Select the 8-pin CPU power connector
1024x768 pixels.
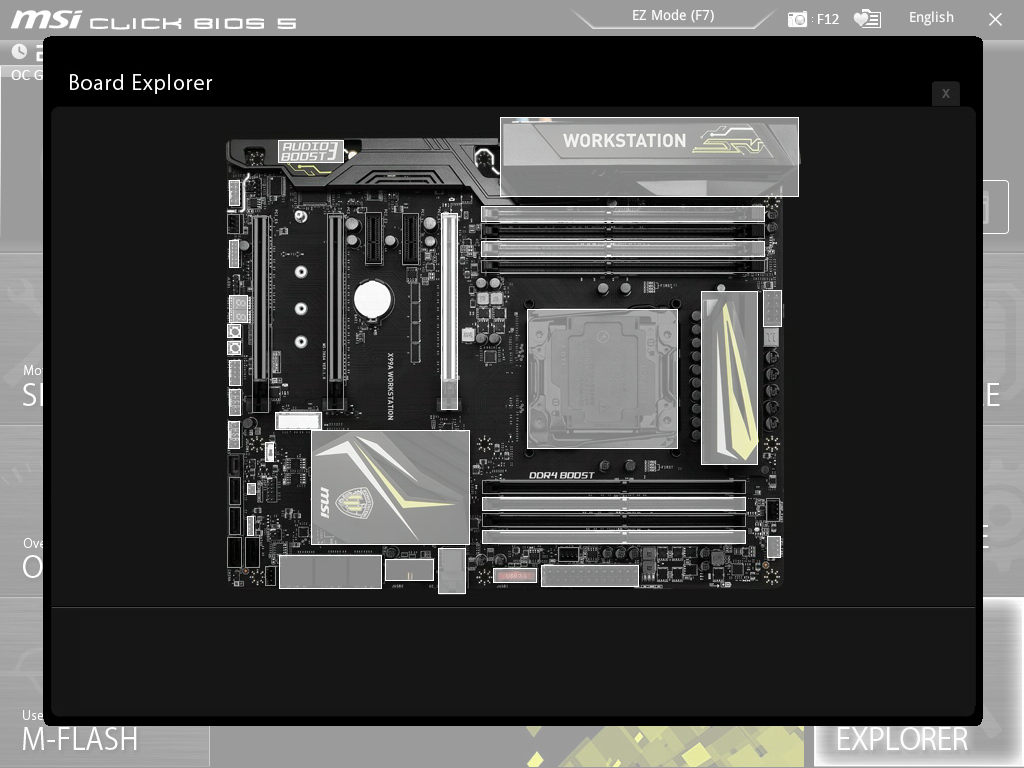(772, 308)
